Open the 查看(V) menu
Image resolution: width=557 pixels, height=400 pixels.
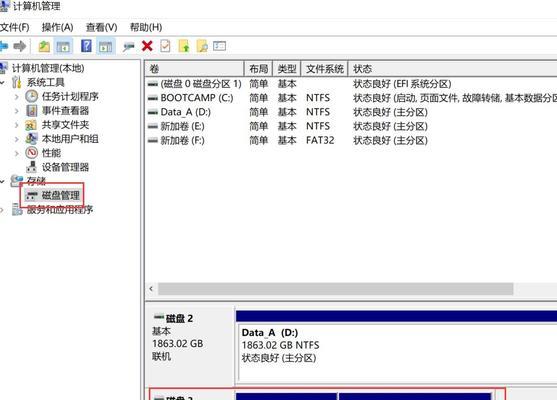click(102, 27)
